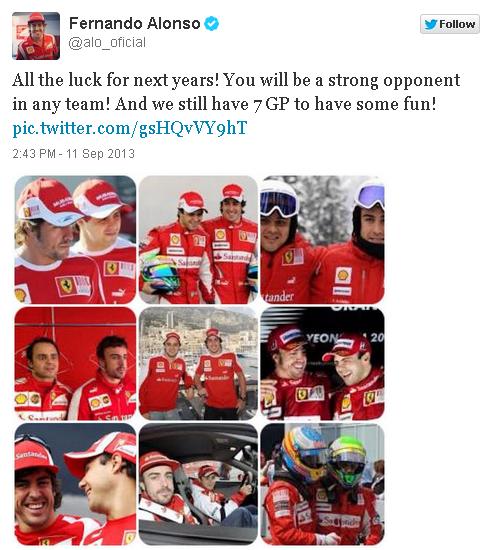The width and height of the screenshot is (486, 550).
Task: Open the photo with the driver holding a helmet
Action: point(198,240)
